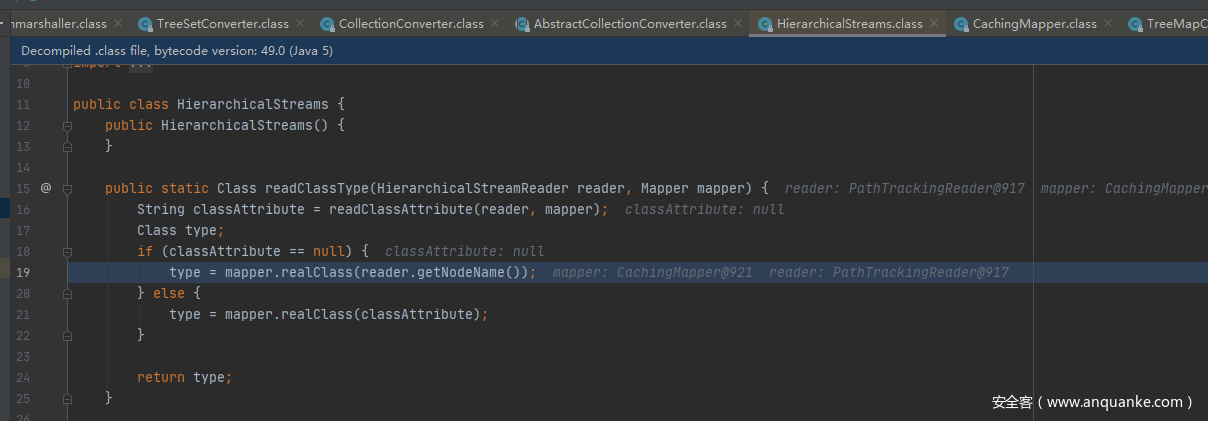Click the CollectionConverter.class tab icon

(328, 24)
